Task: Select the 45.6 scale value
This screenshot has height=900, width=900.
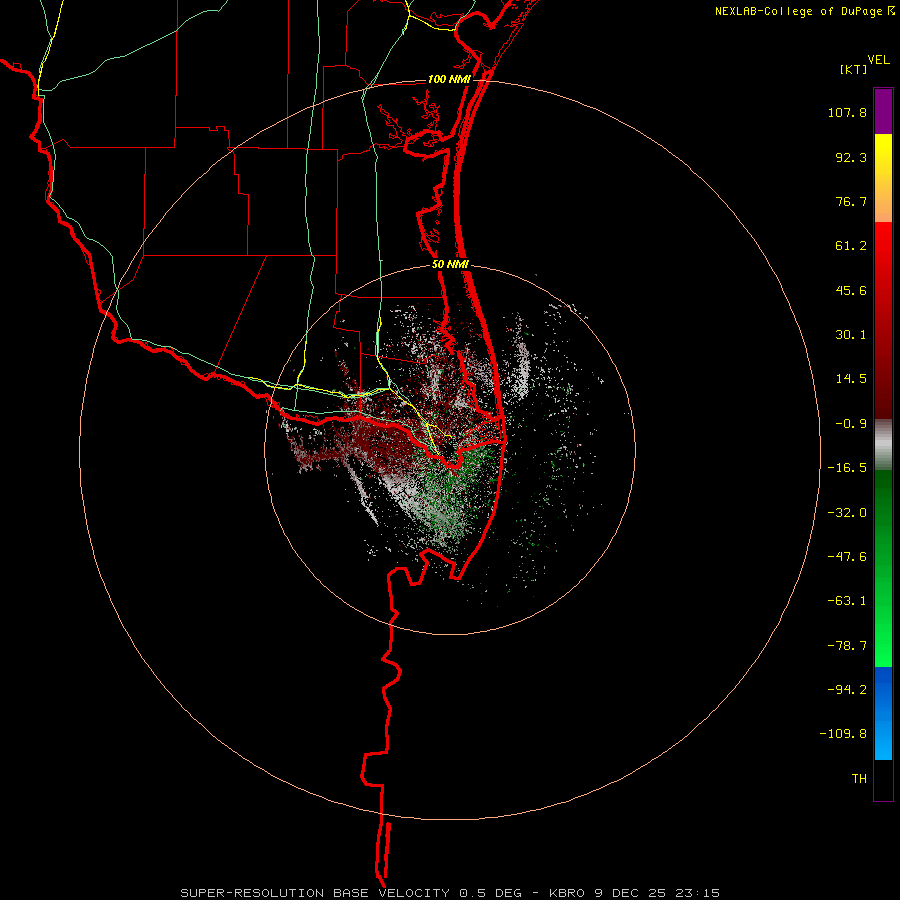Action: pos(851,290)
